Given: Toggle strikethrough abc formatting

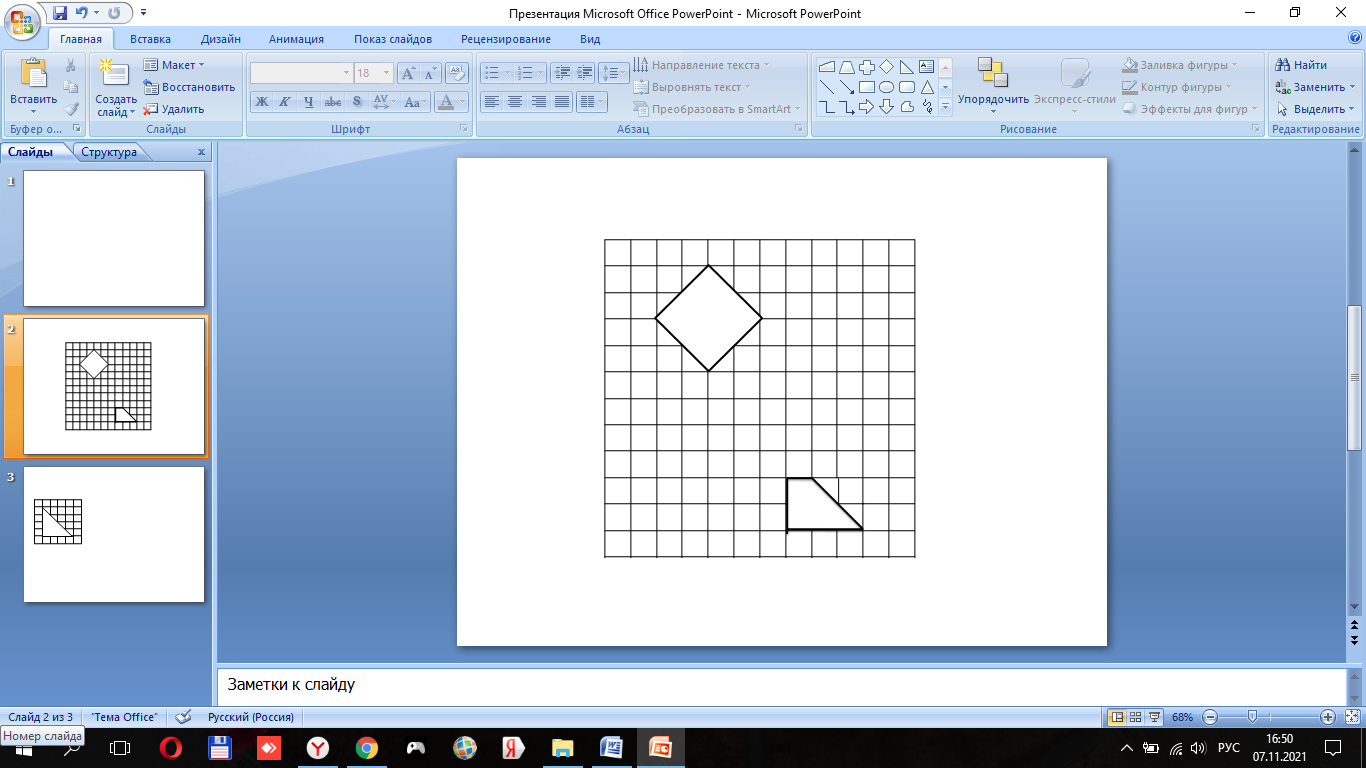Looking at the screenshot, I should pyautogui.click(x=333, y=102).
